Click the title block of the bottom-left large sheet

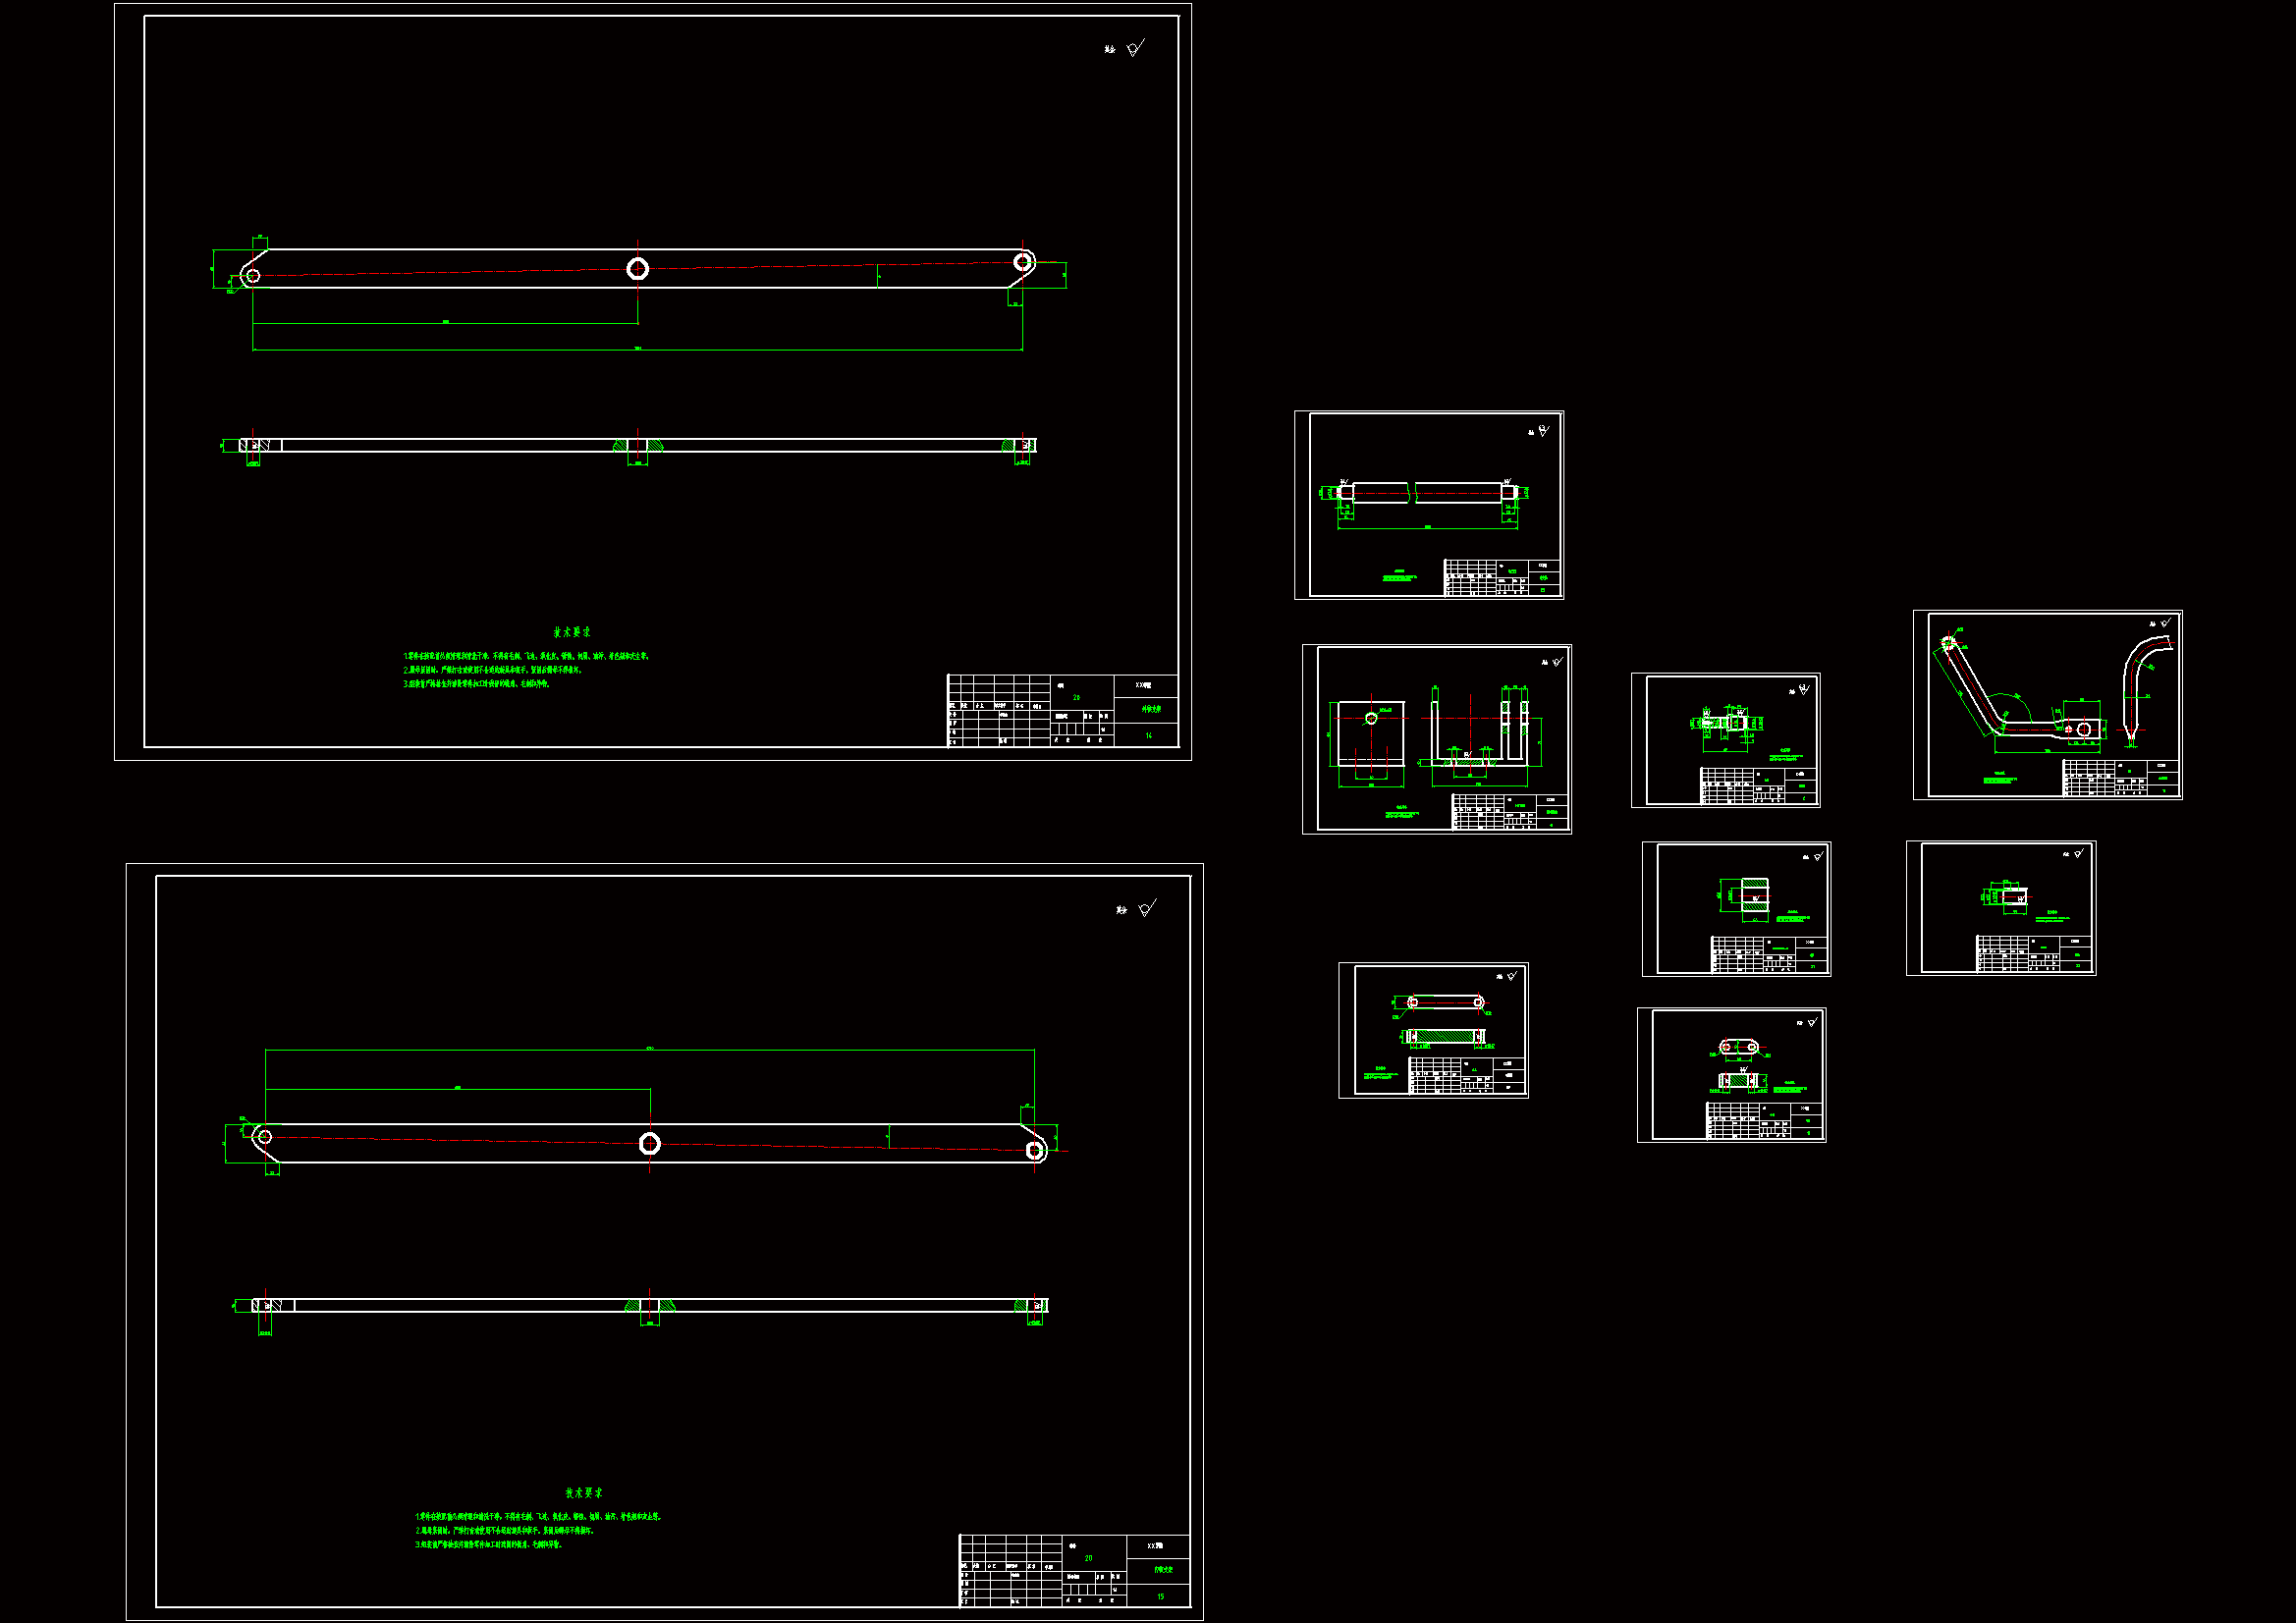coord(1074,1570)
